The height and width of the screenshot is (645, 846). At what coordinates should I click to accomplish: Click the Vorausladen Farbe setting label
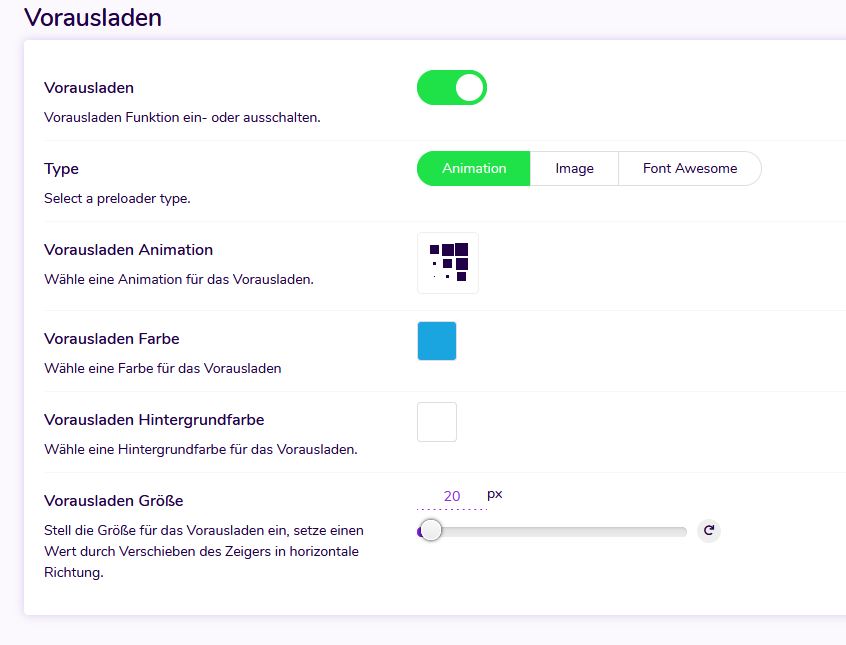point(112,339)
